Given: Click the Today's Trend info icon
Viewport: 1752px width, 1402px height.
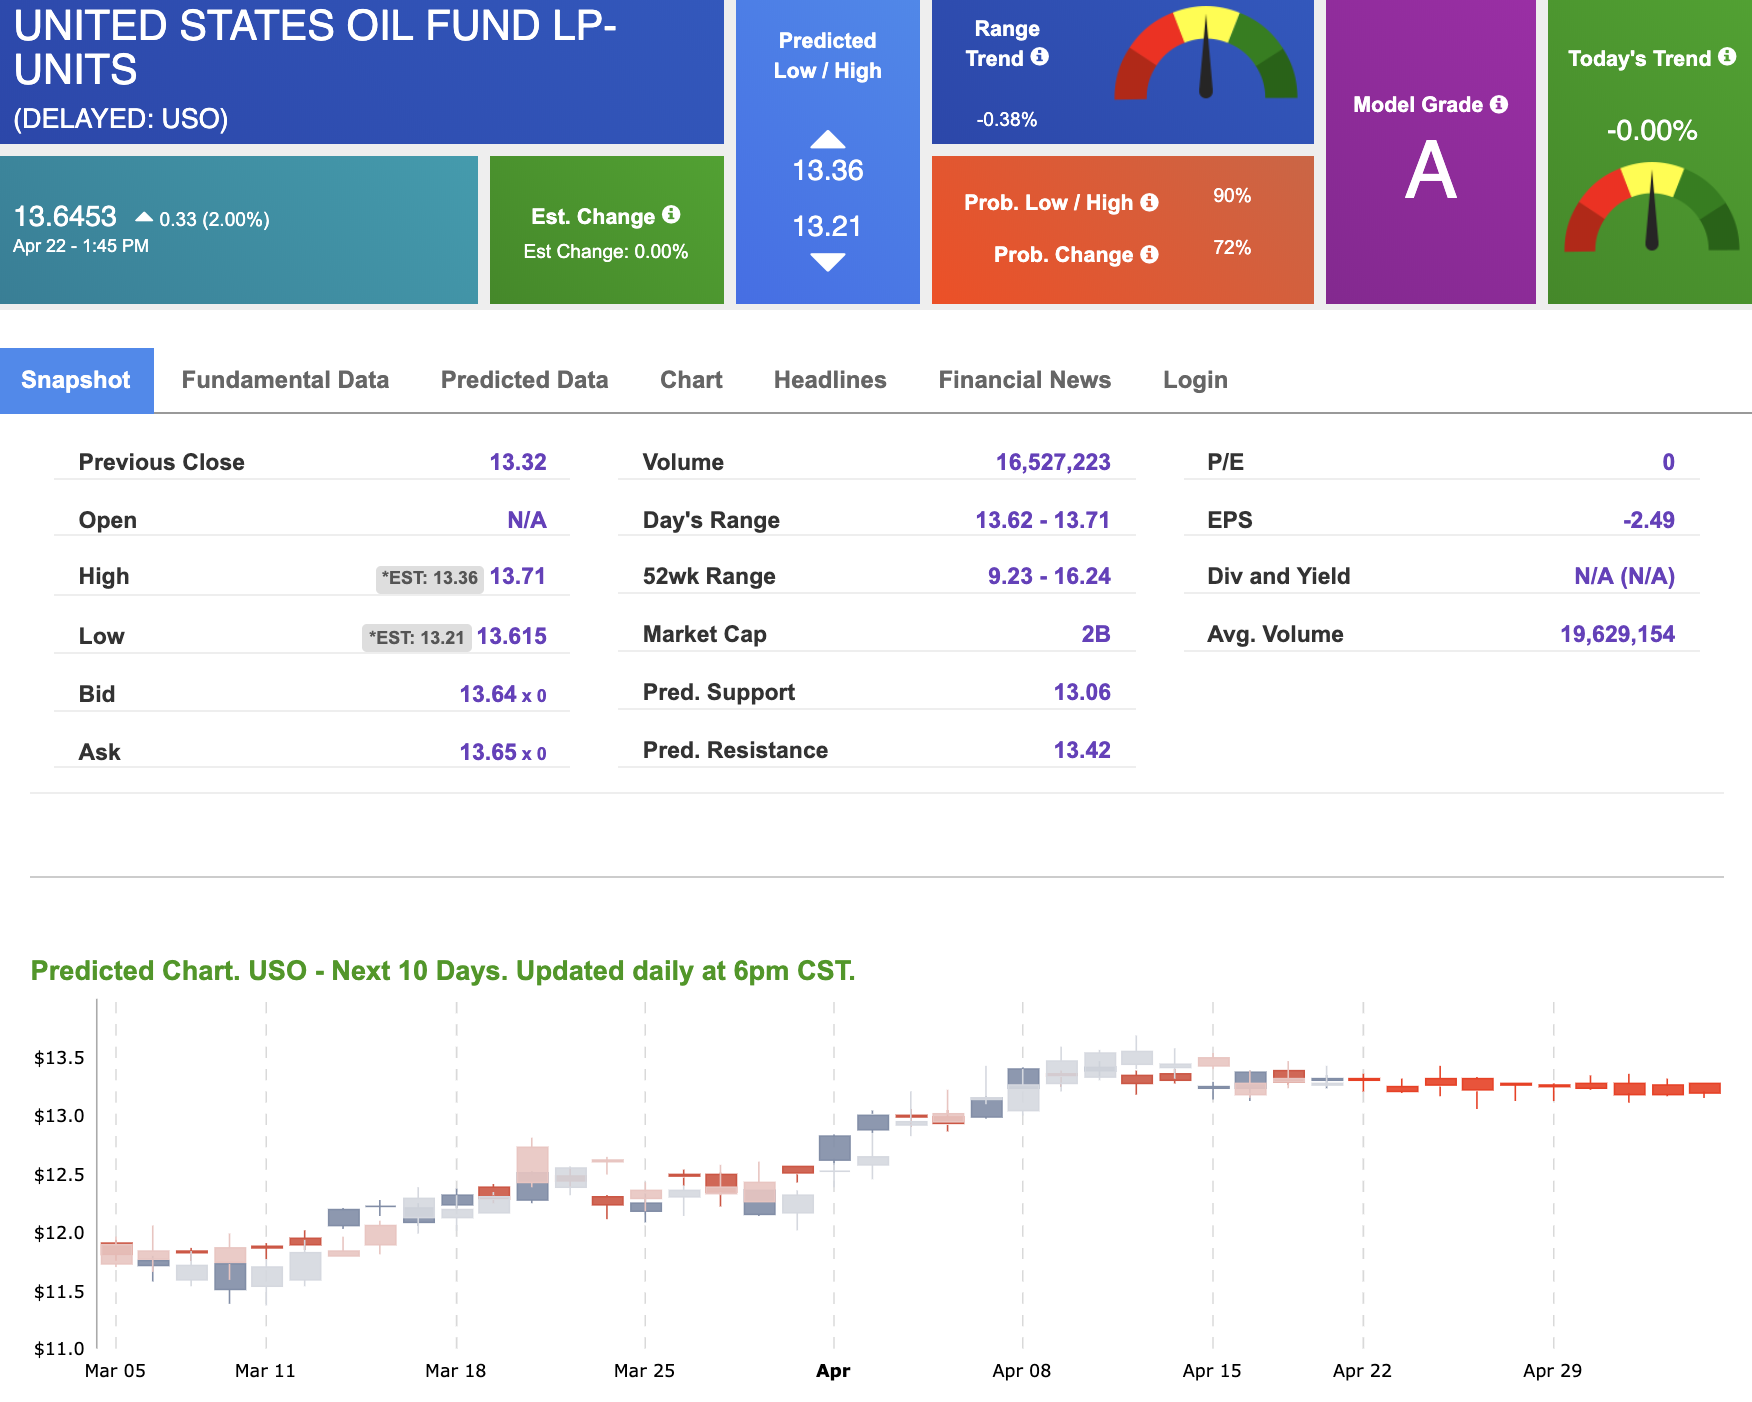Looking at the screenshot, I should tap(1727, 57).
